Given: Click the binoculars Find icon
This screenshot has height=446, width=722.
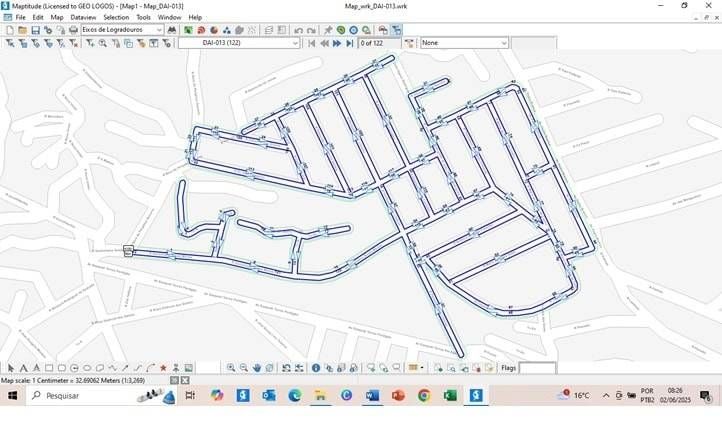Looking at the screenshot, I should [172, 30].
